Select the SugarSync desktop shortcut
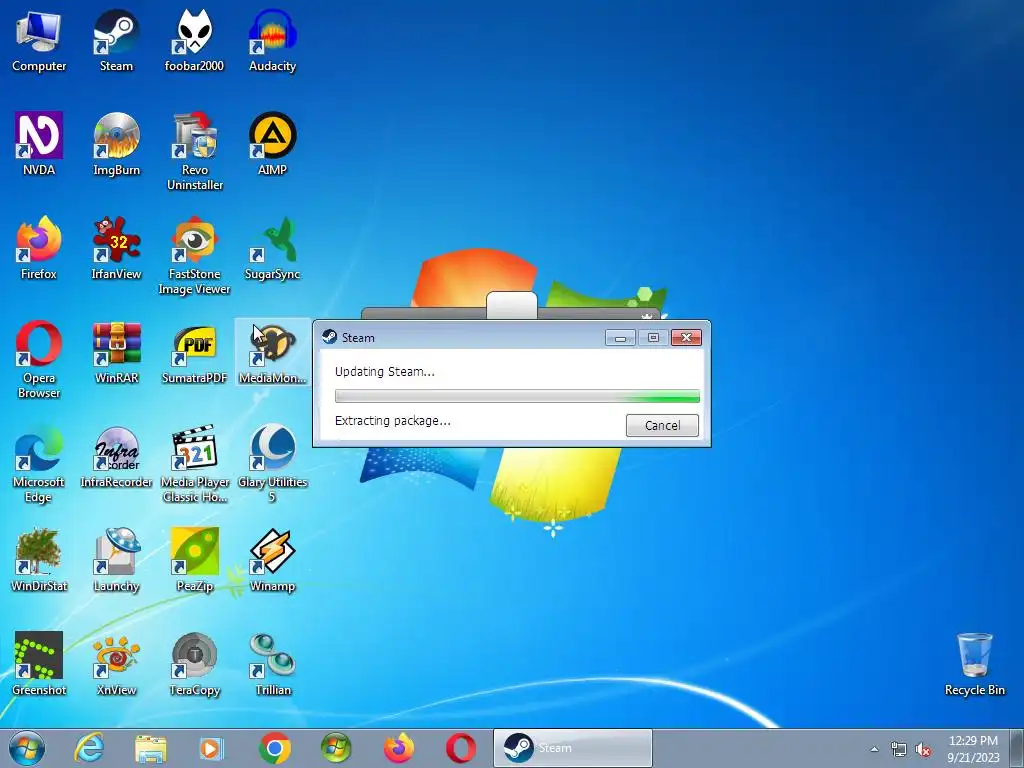 pos(272,248)
